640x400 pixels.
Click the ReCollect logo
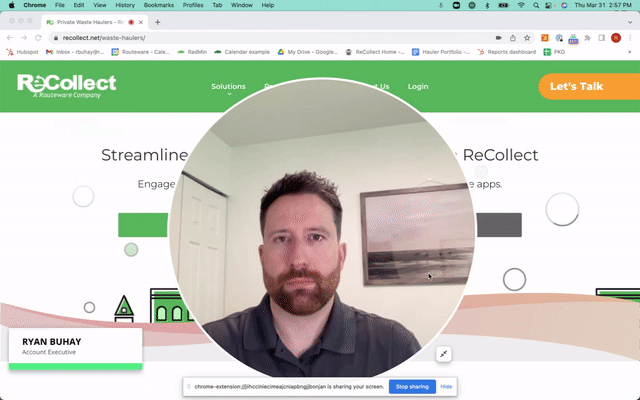67,86
